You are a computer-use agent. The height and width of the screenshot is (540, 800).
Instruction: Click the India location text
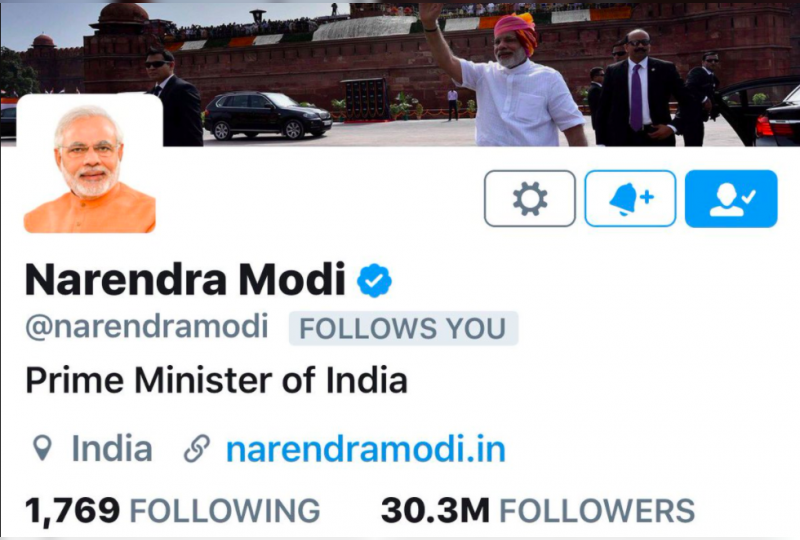pos(112,449)
